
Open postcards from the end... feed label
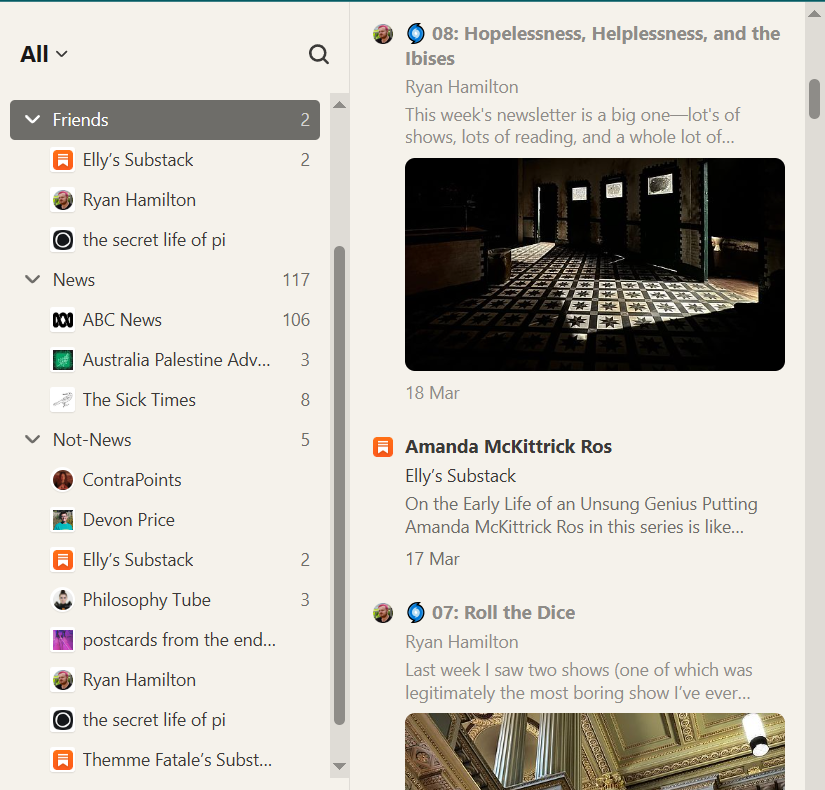(x=179, y=640)
